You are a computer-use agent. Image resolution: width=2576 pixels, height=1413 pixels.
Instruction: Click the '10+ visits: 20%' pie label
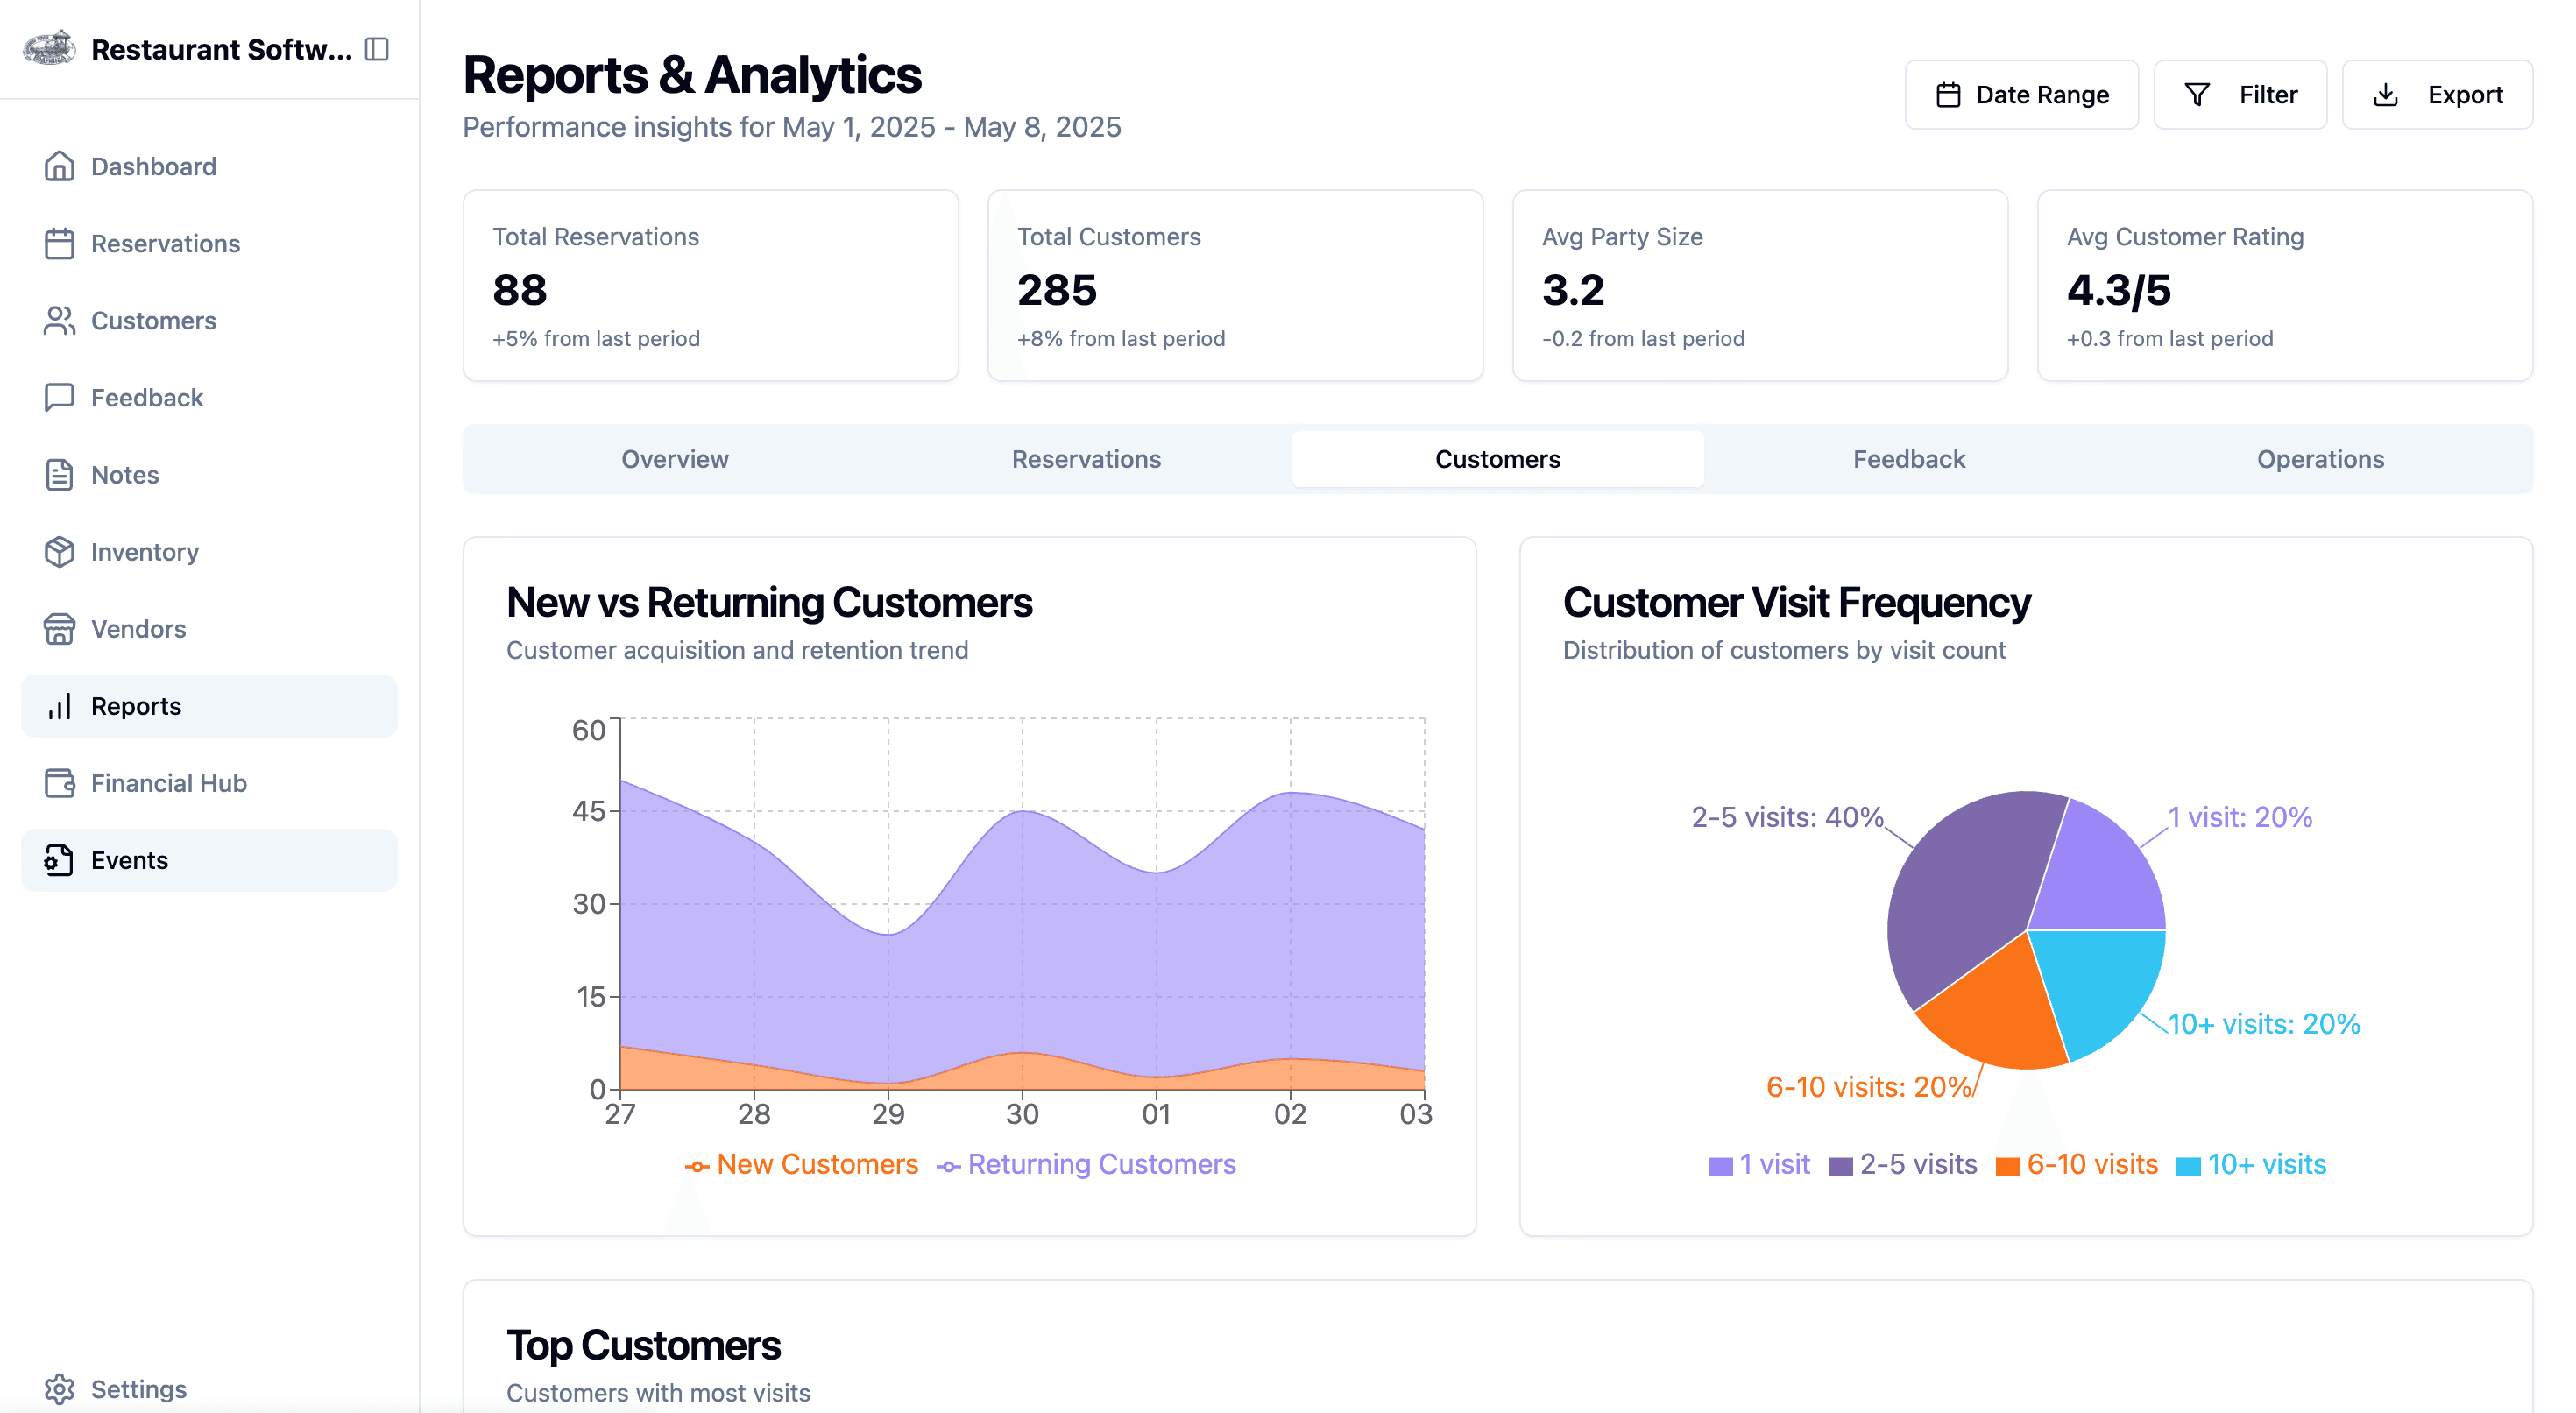2264,1024
